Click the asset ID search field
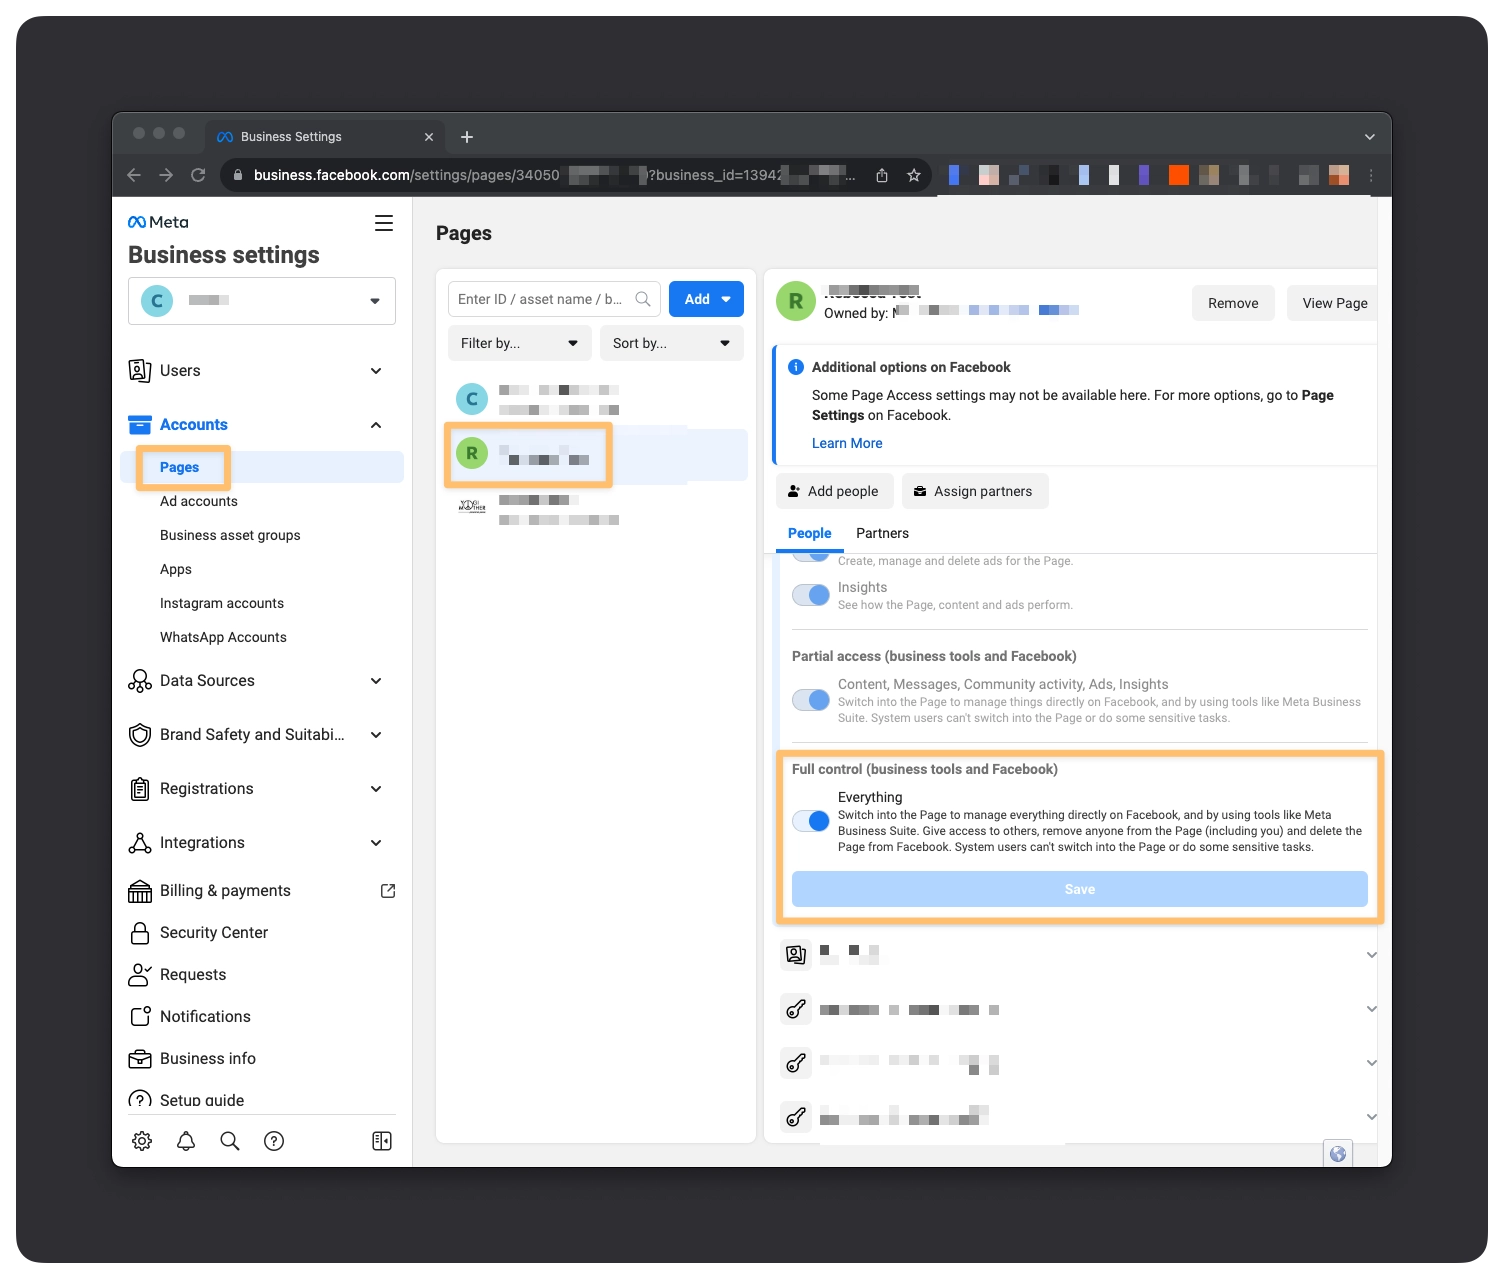The image size is (1504, 1279). click(554, 299)
